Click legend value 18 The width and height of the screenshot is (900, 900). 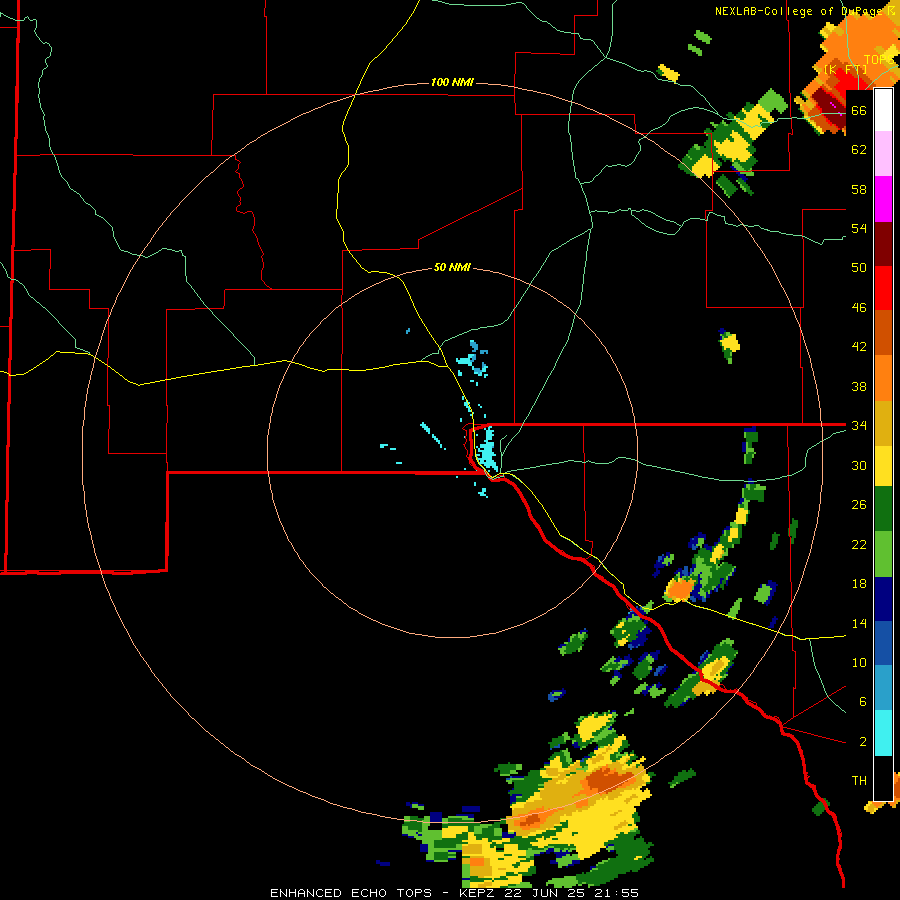click(x=859, y=584)
